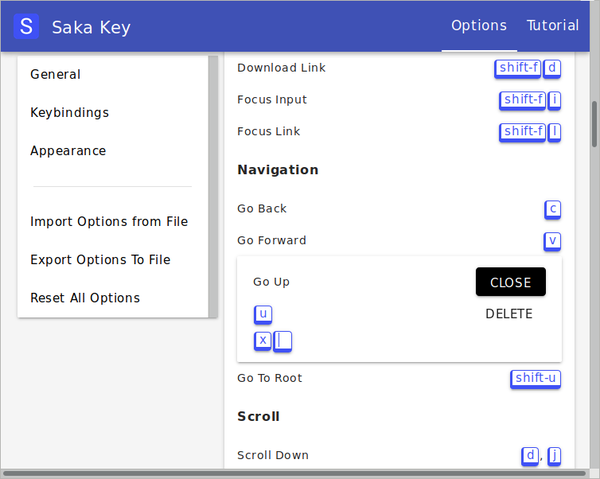Click the Saka Key title text
The image size is (600, 479).
coord(91,28)
